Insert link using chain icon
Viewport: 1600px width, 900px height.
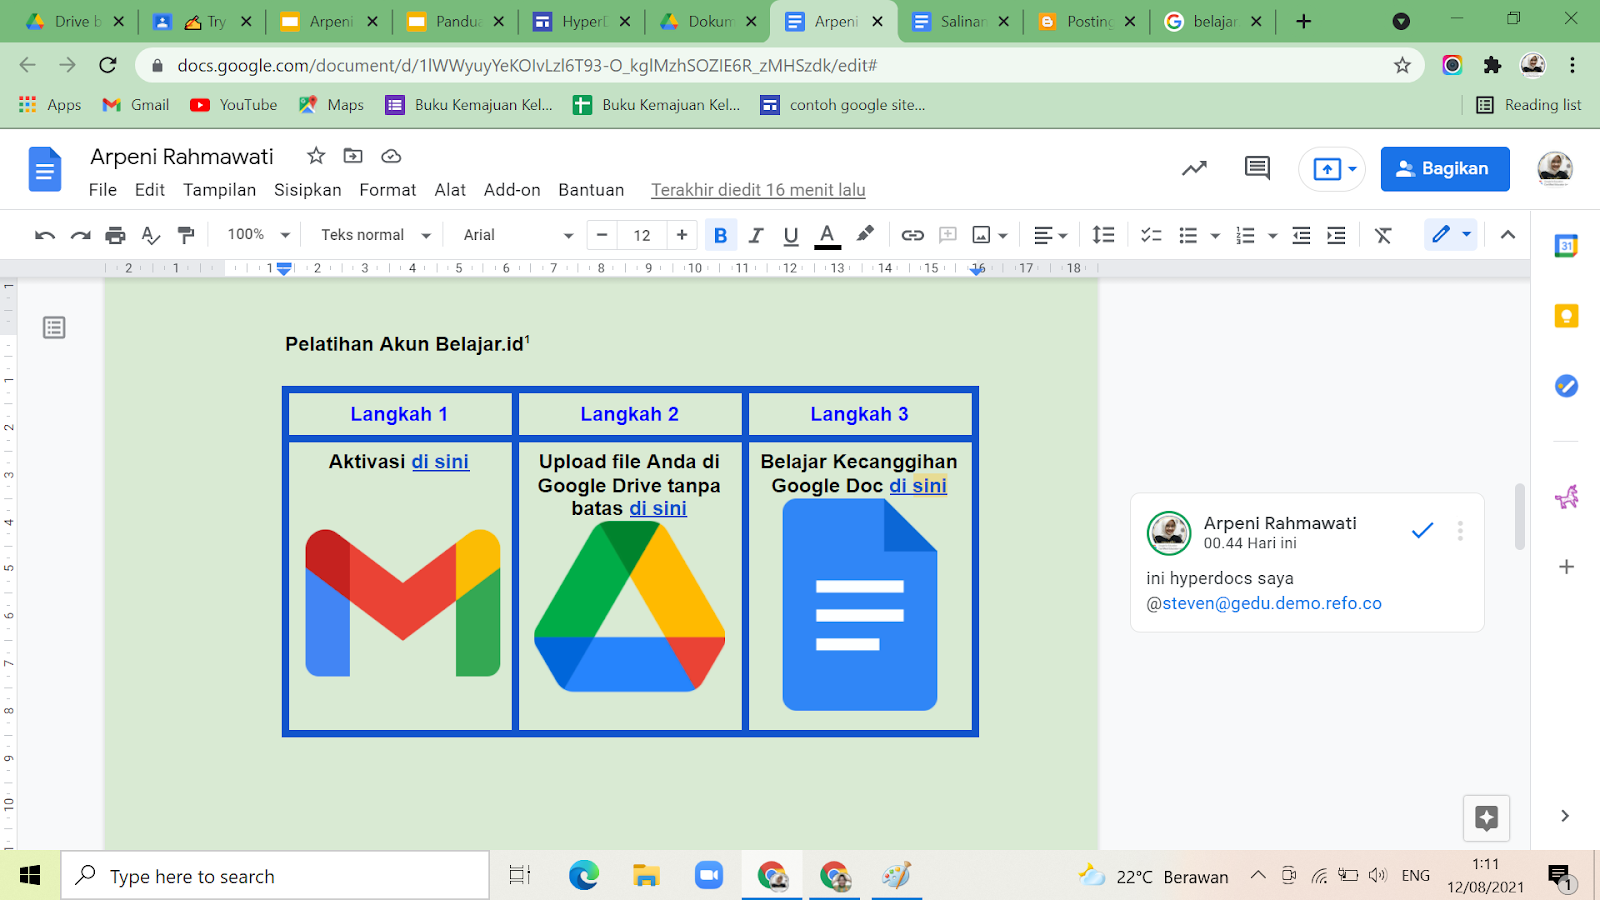coord(912,235)
